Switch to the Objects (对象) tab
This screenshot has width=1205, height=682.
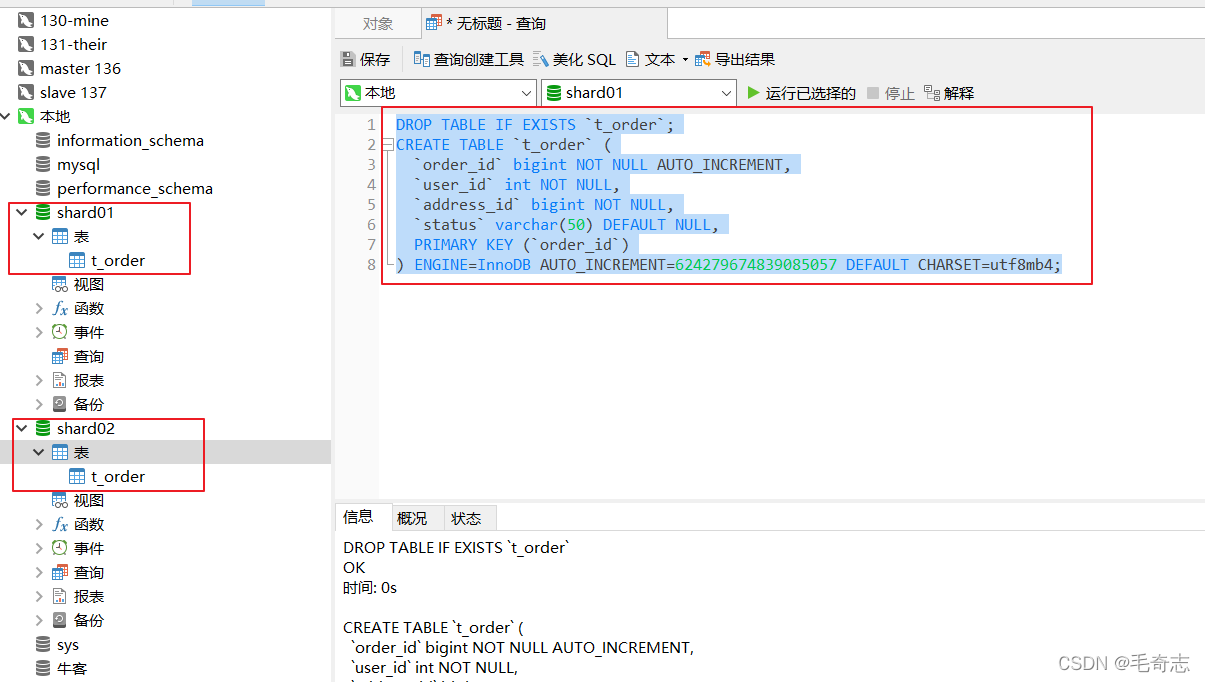click(378, 24)
